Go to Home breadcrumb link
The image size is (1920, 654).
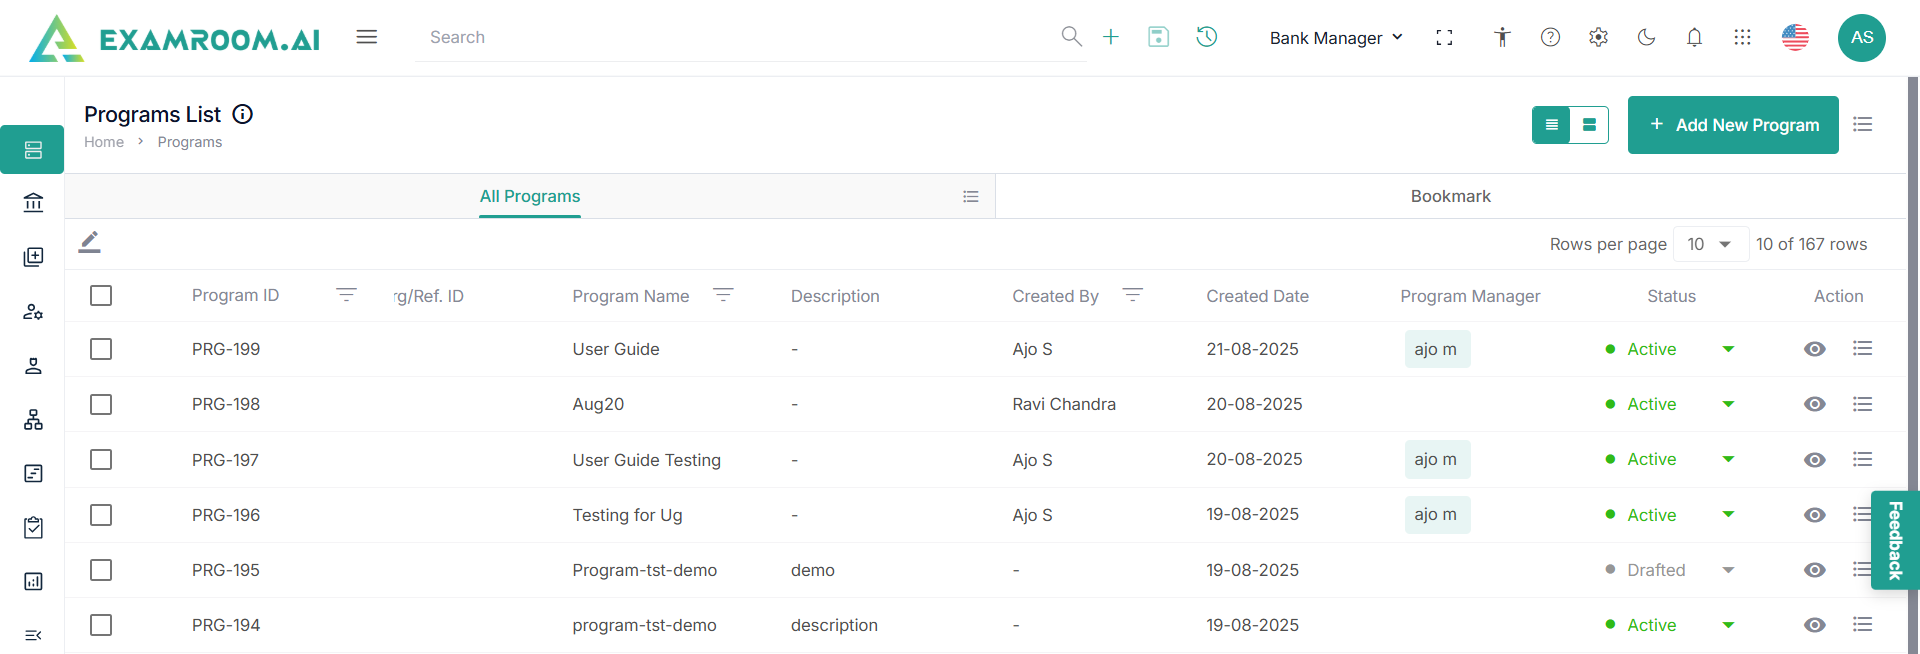104,142
